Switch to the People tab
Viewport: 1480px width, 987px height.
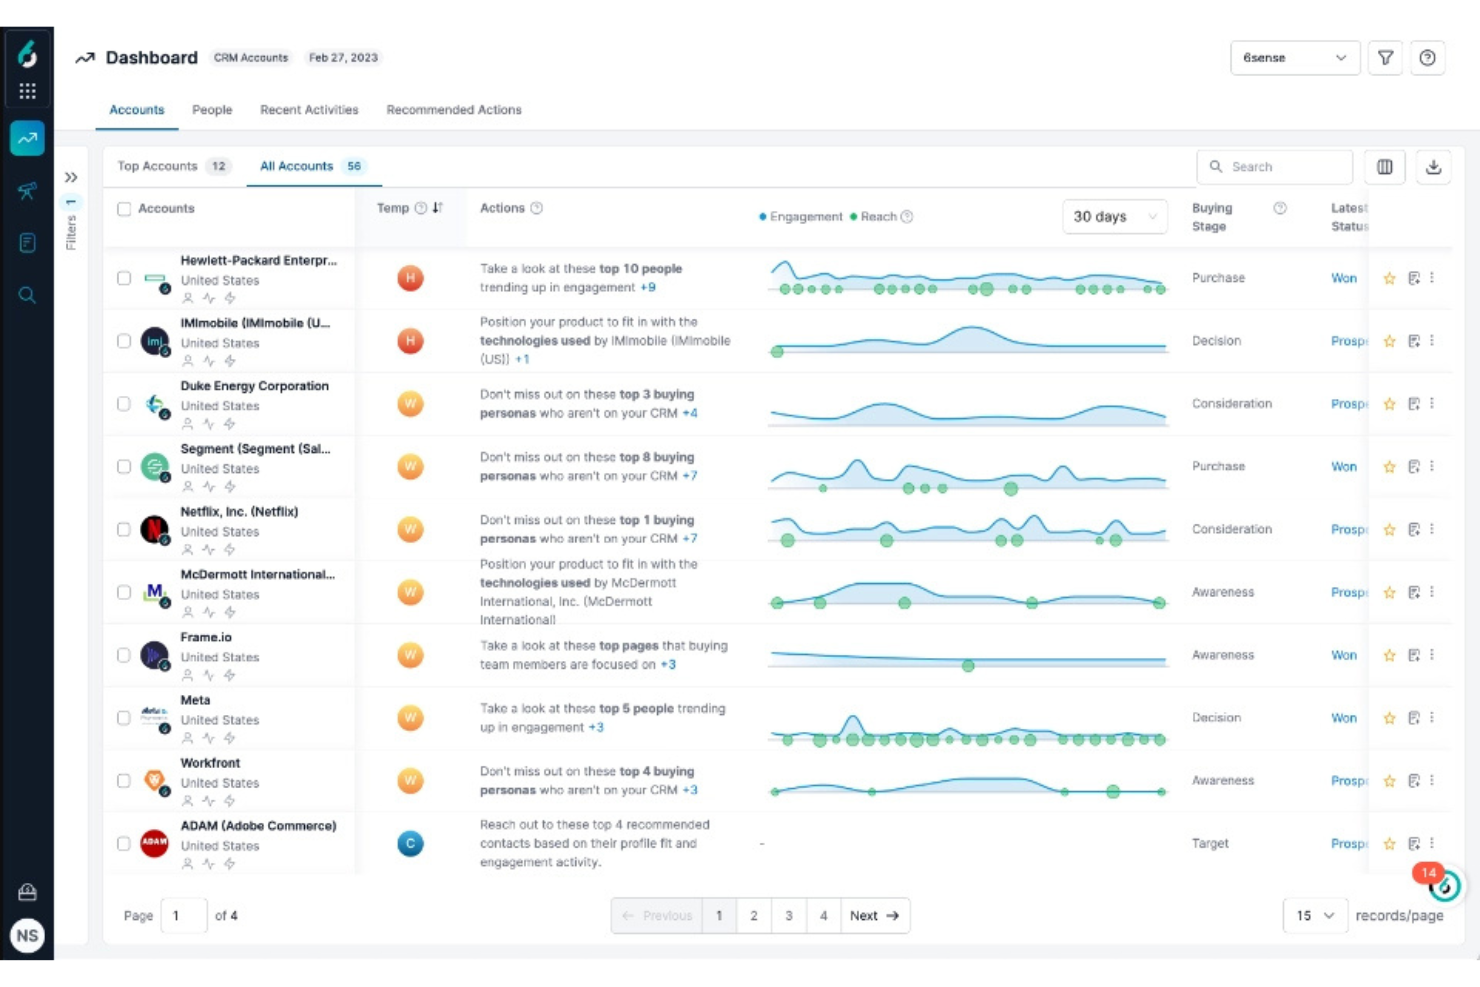tap(211, 110)
